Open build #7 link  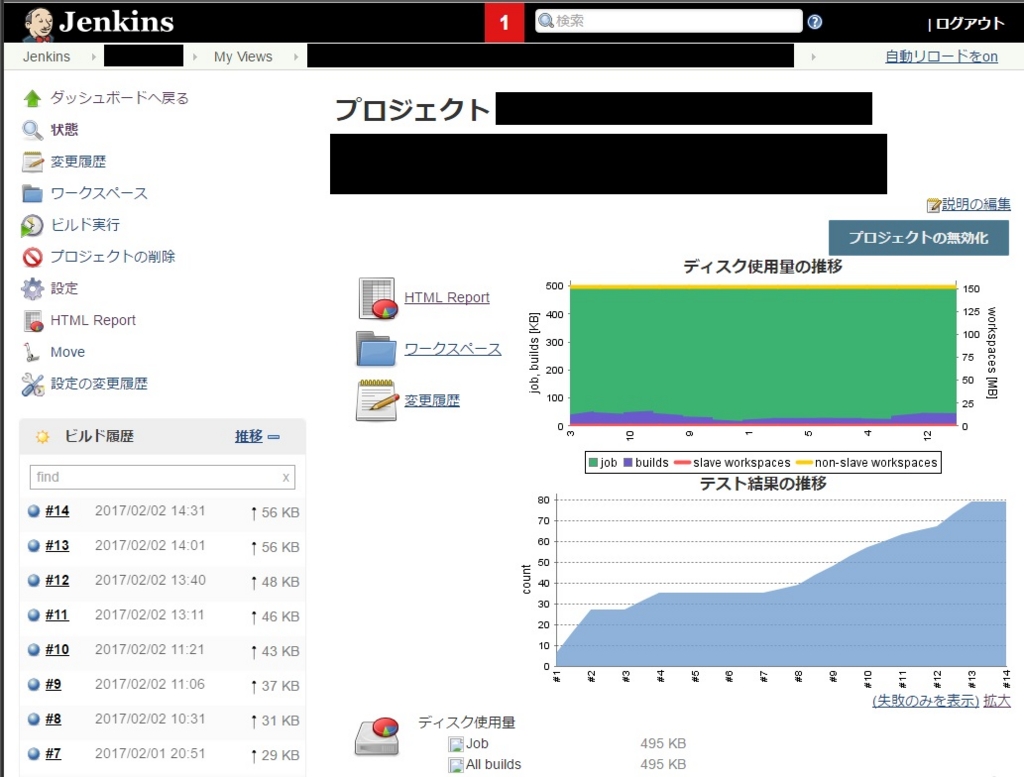[x=53, y=753]
